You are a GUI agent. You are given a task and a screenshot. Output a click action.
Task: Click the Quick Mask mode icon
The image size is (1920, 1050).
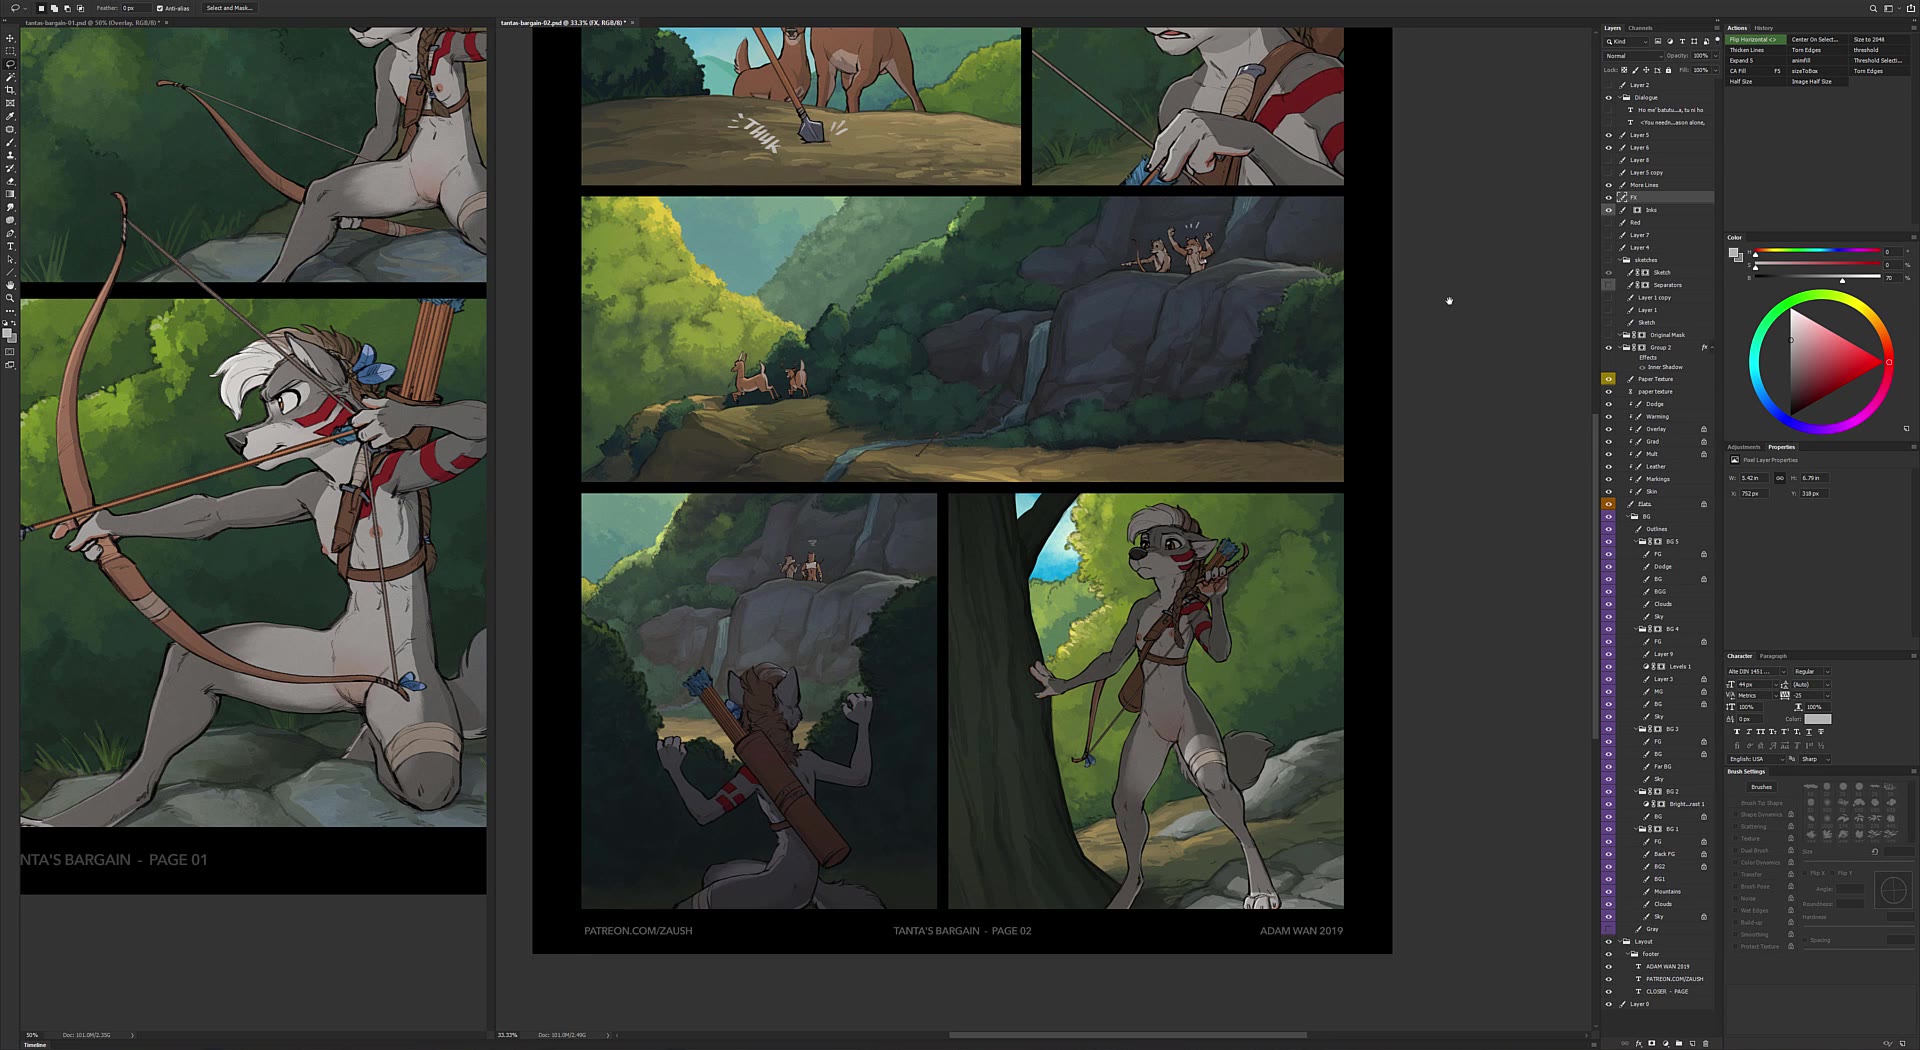(x=10, y=352)
